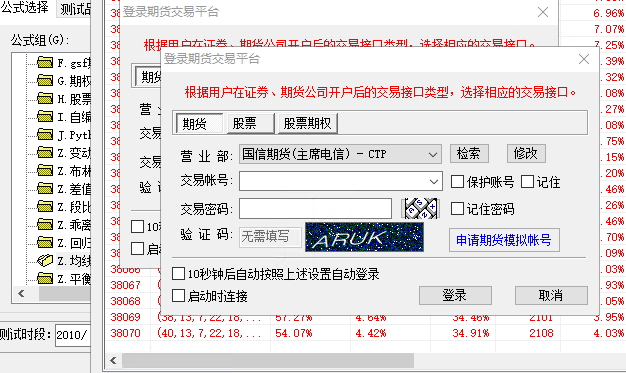This screenshot has height=373, width=626.
Task: Open the 申请期货模拟帐号 link
Action: [x=504, y=240]
